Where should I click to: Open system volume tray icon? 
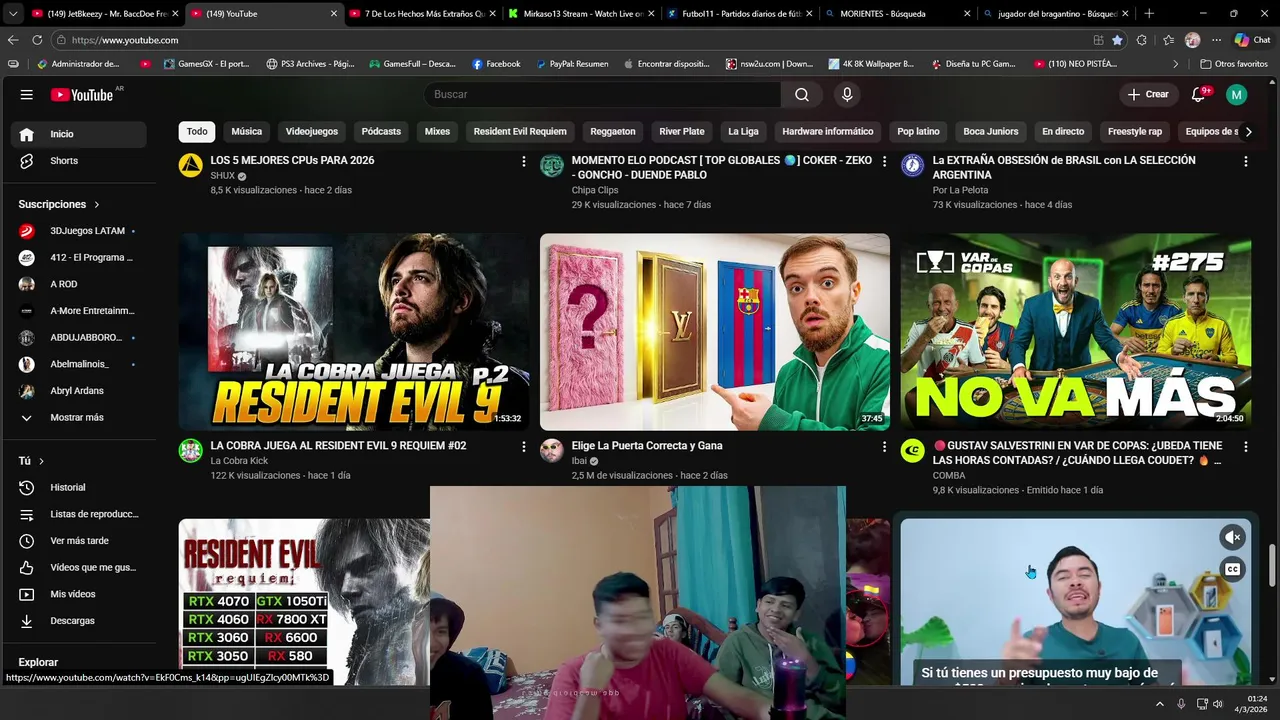tap(1218, 704)
